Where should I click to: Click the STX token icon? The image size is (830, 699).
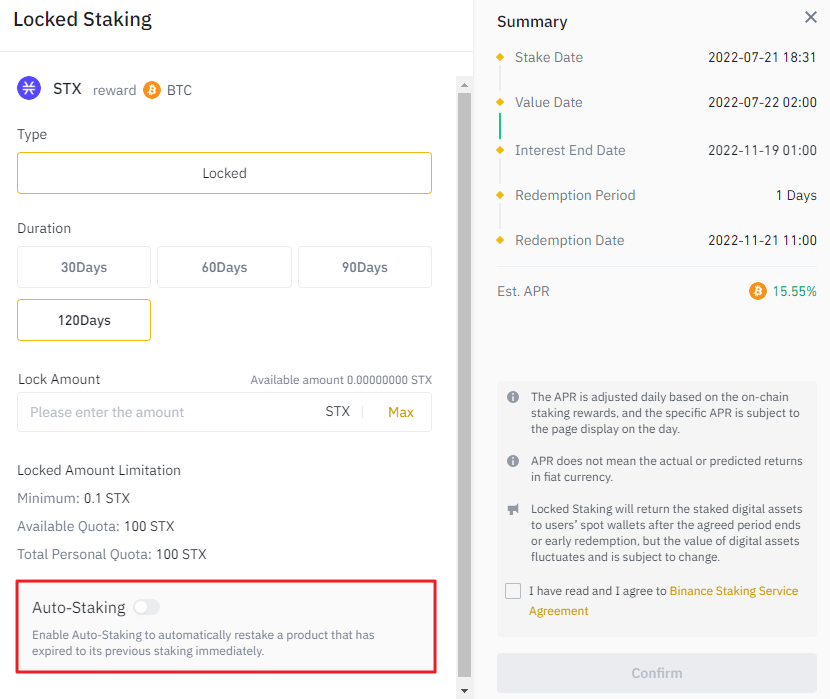pos(29,89)
